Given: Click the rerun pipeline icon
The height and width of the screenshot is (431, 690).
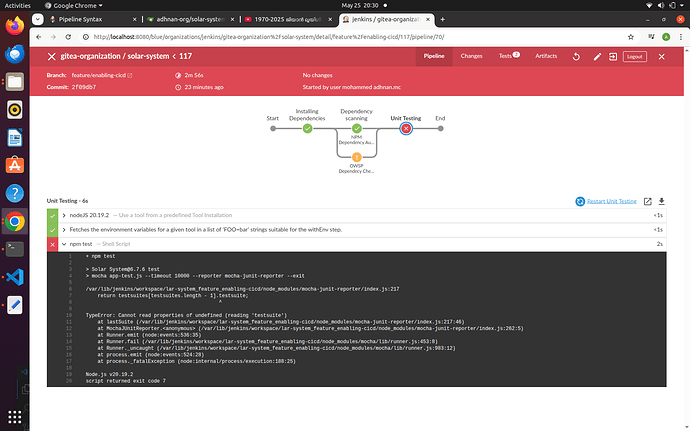Looking at the screenshot, I should pos(576,57).
